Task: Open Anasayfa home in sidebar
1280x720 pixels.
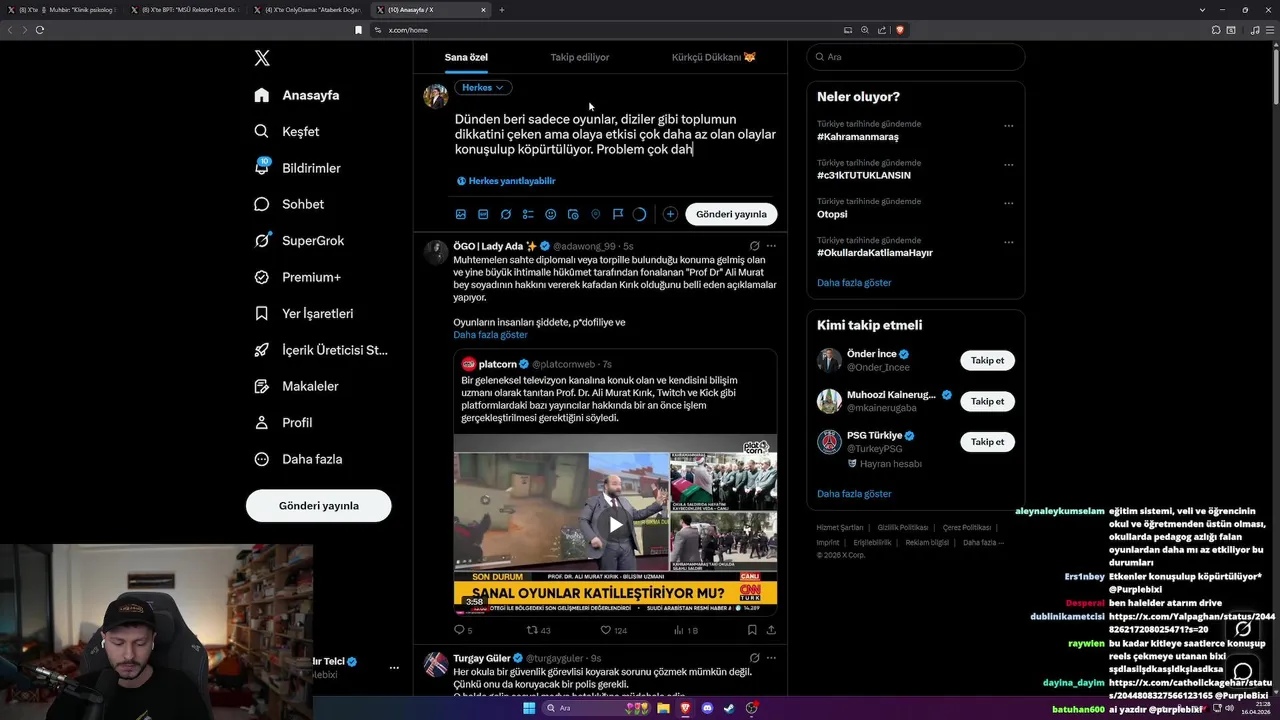Action: pyautogui.click(x=297, y=95)
